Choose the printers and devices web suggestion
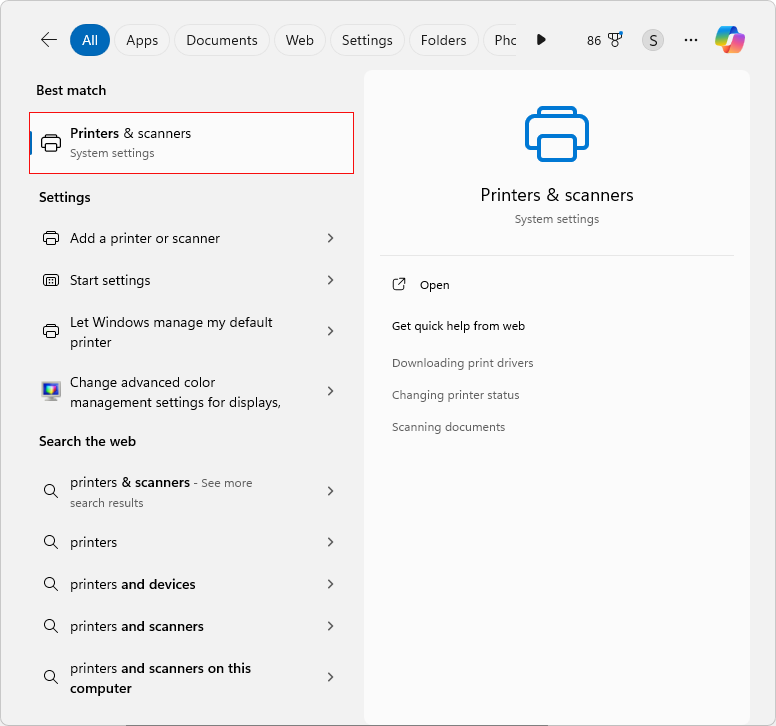The width and height of the screenshot is (776, 726). point(133,584)
